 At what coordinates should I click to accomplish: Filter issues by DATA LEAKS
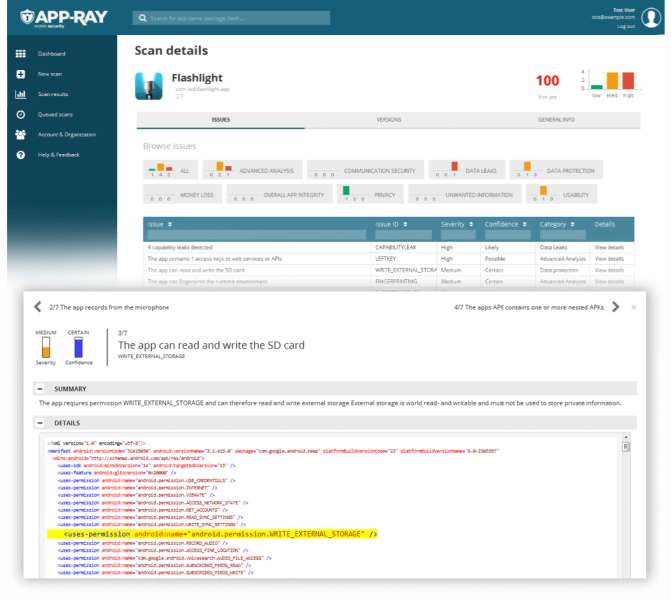click(x=467, y=169)
